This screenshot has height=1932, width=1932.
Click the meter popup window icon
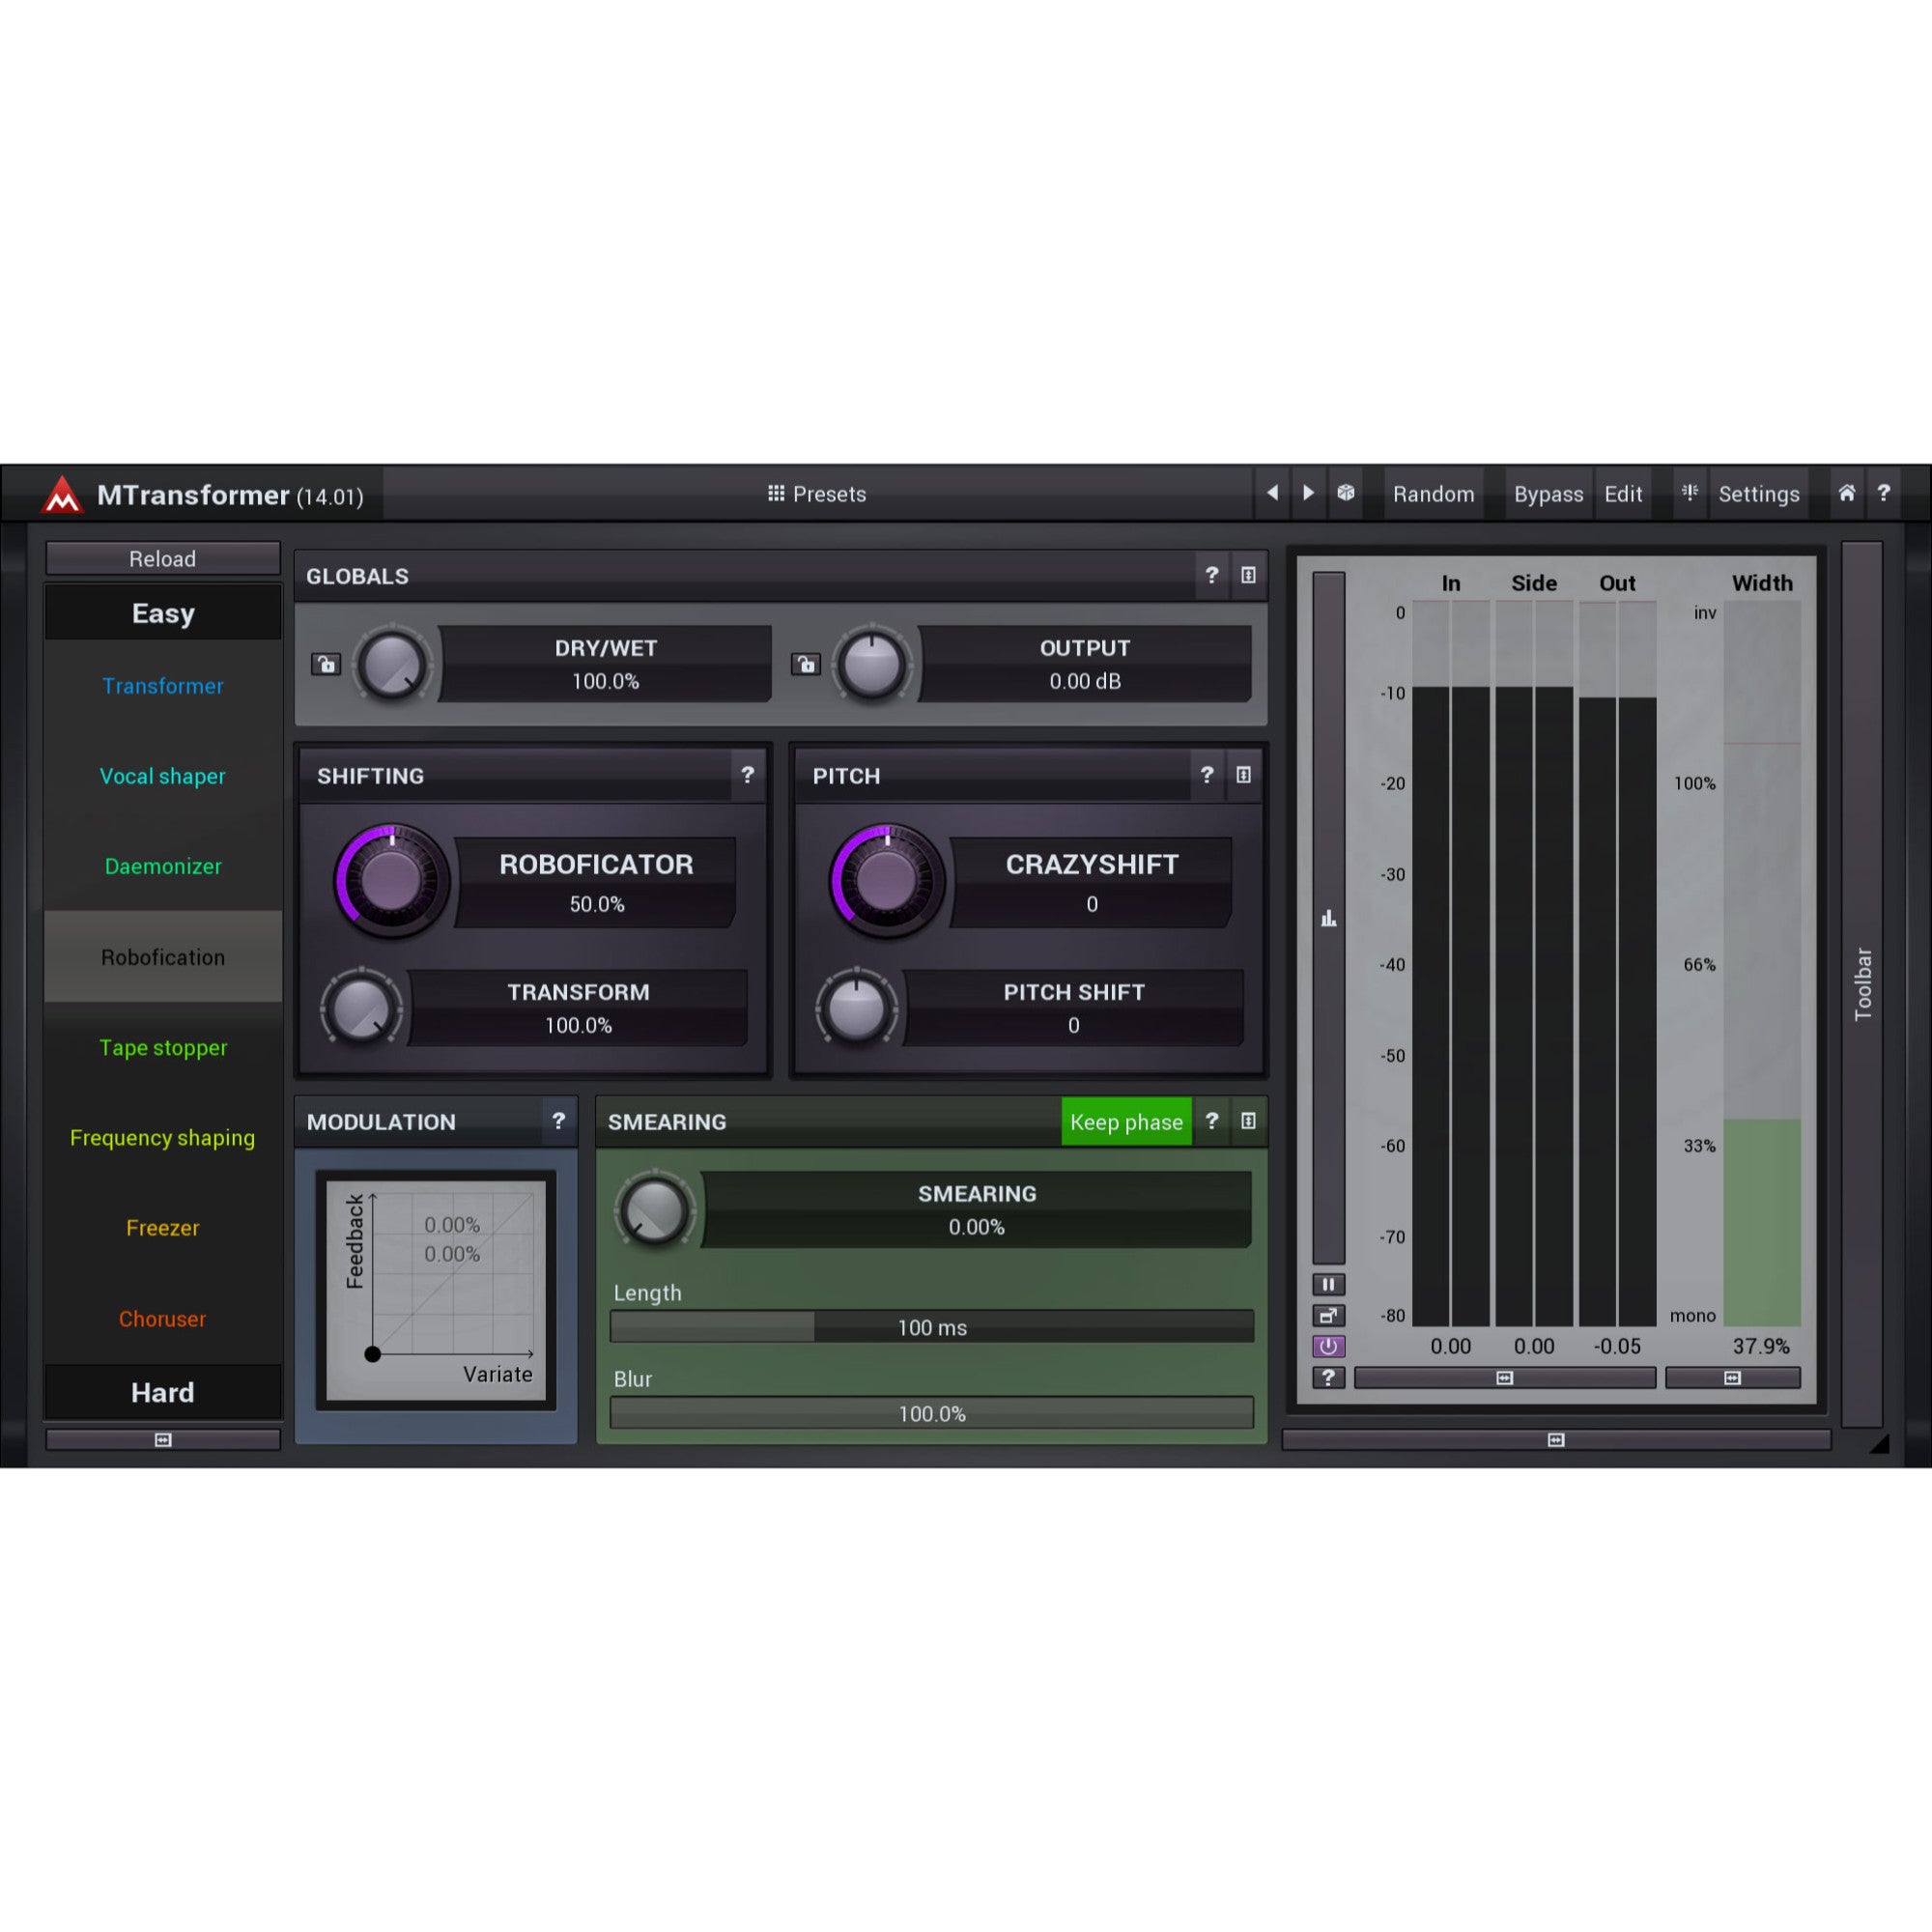[1328, 1316]
